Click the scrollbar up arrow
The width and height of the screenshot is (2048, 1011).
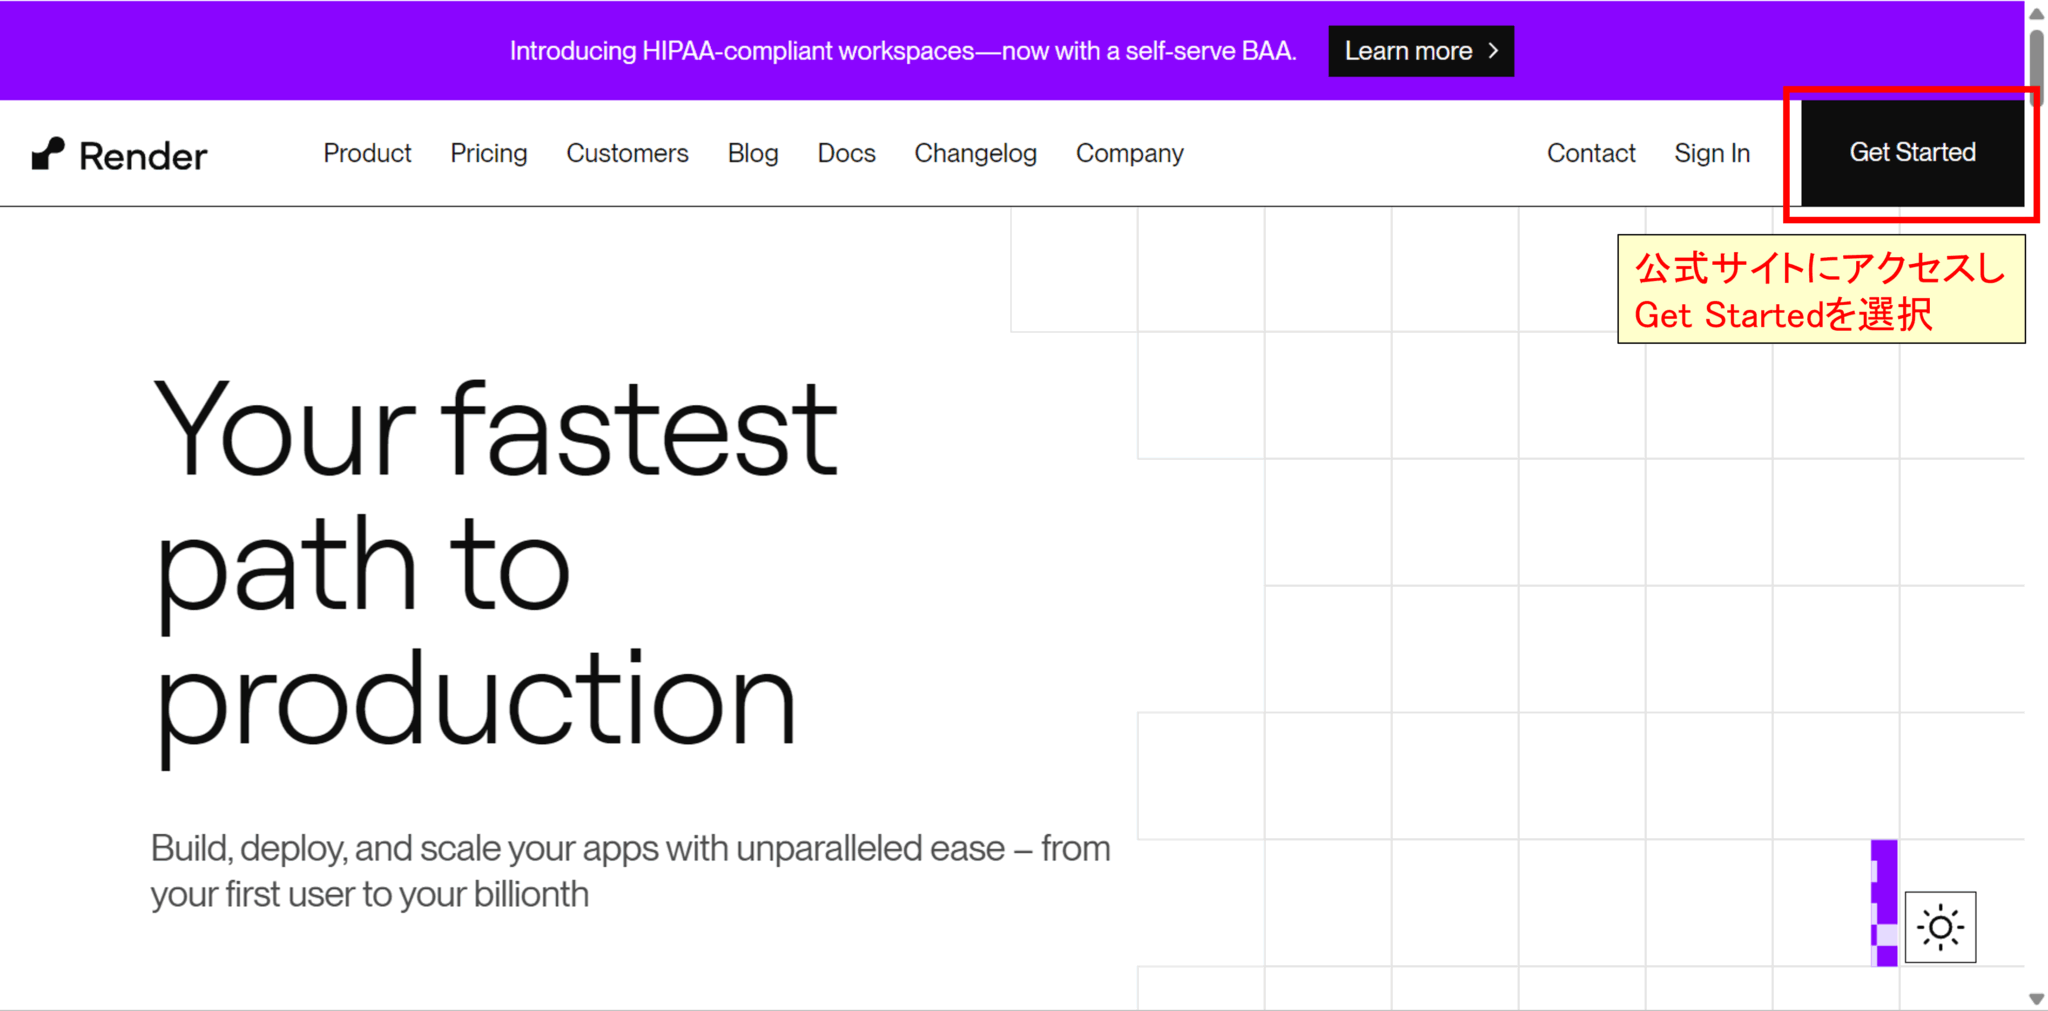[x=2036, y=13]
